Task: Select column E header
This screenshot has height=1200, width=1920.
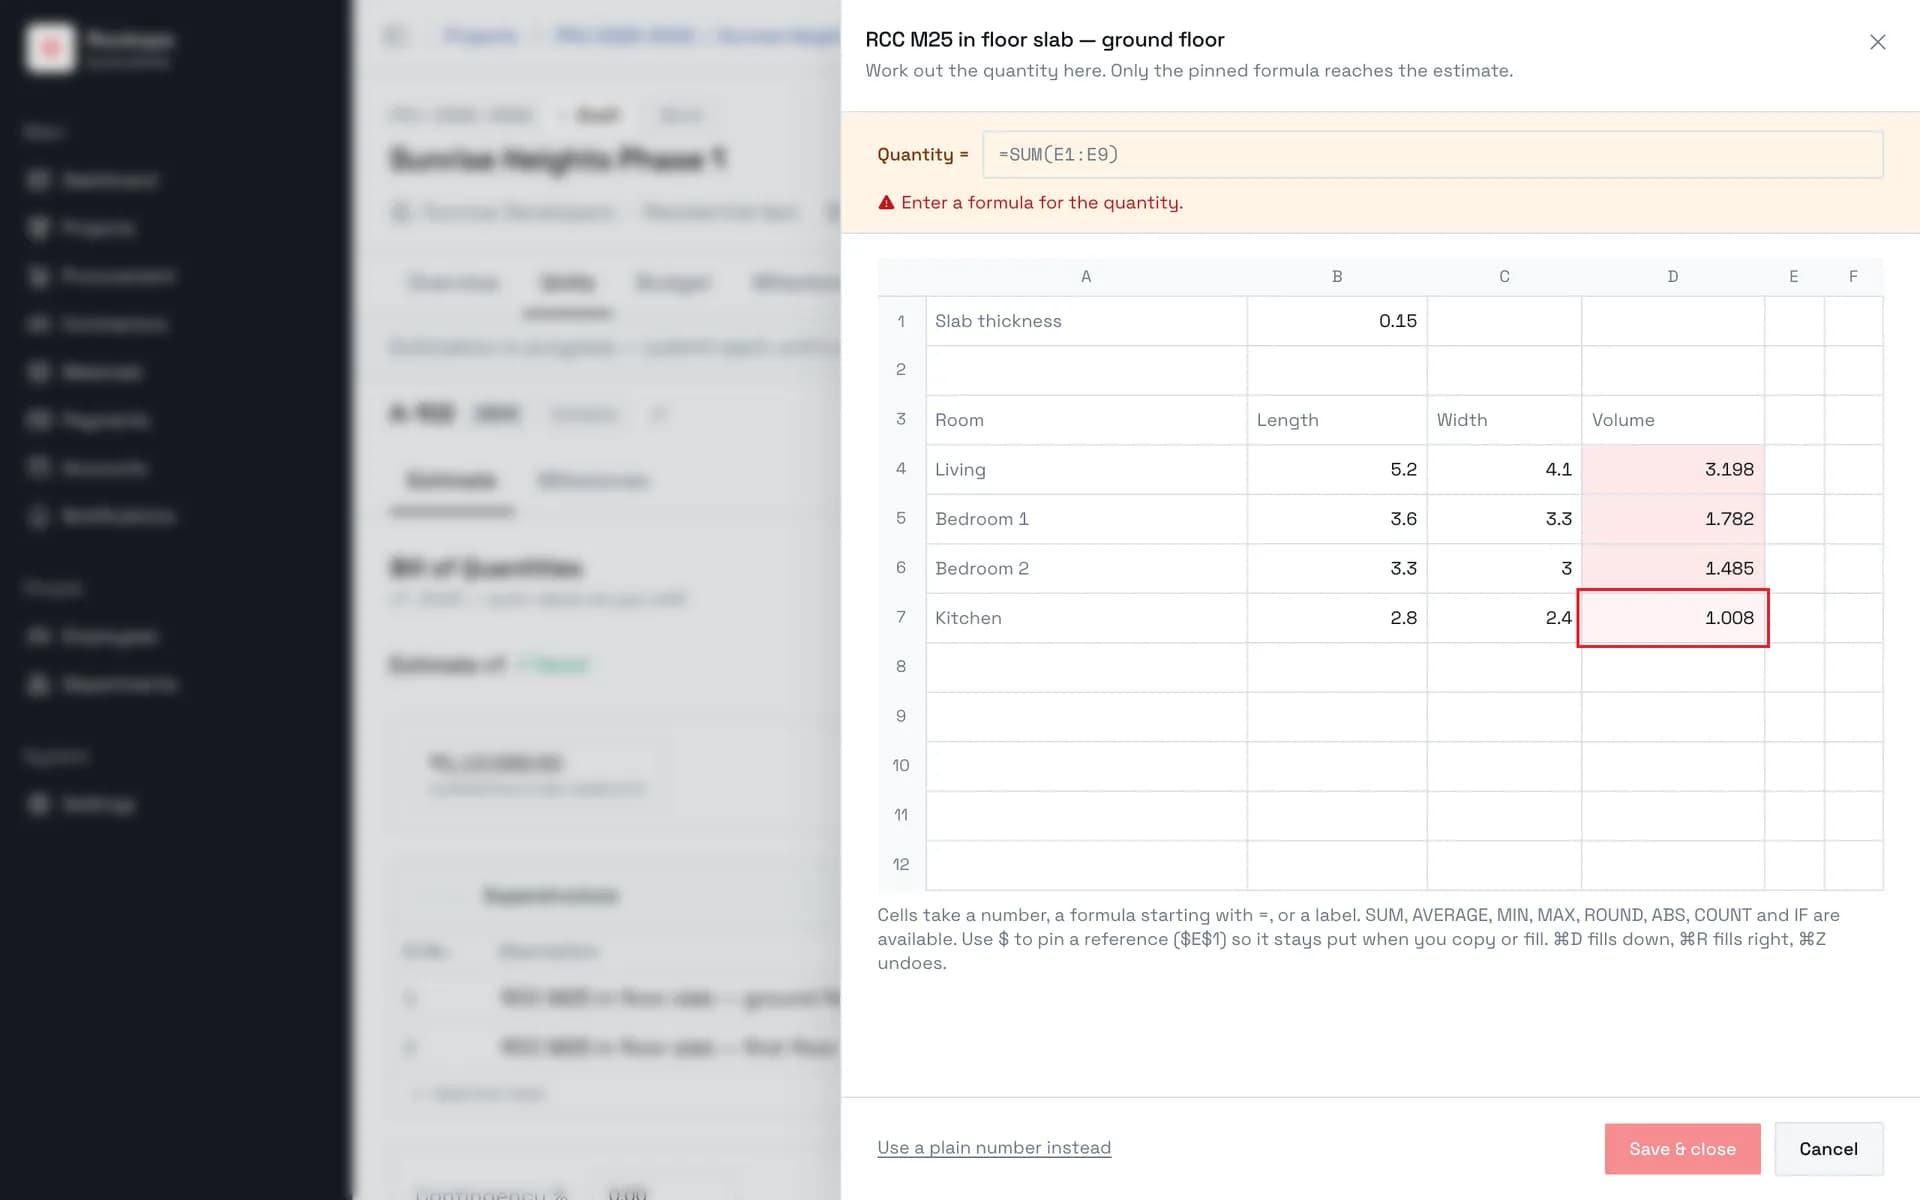Action: [x=1794, y=277]
